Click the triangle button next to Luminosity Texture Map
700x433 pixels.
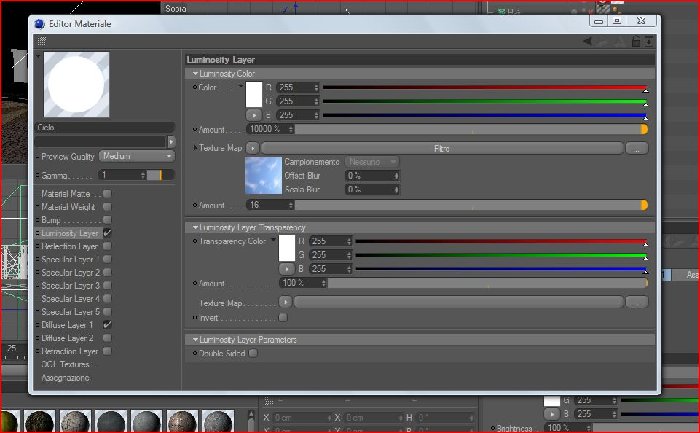click(252, 148)
